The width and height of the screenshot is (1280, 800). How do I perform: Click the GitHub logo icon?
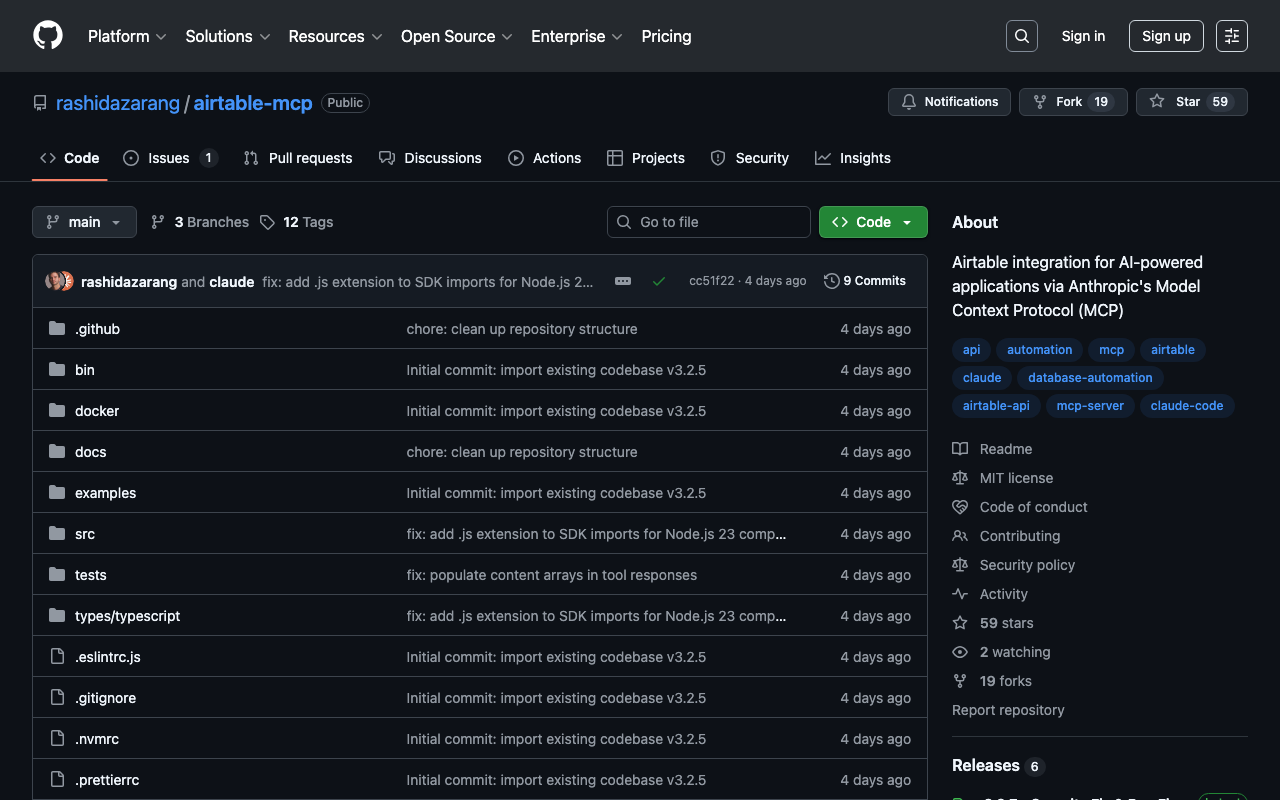pyautogui.click(x=48, y=36)
